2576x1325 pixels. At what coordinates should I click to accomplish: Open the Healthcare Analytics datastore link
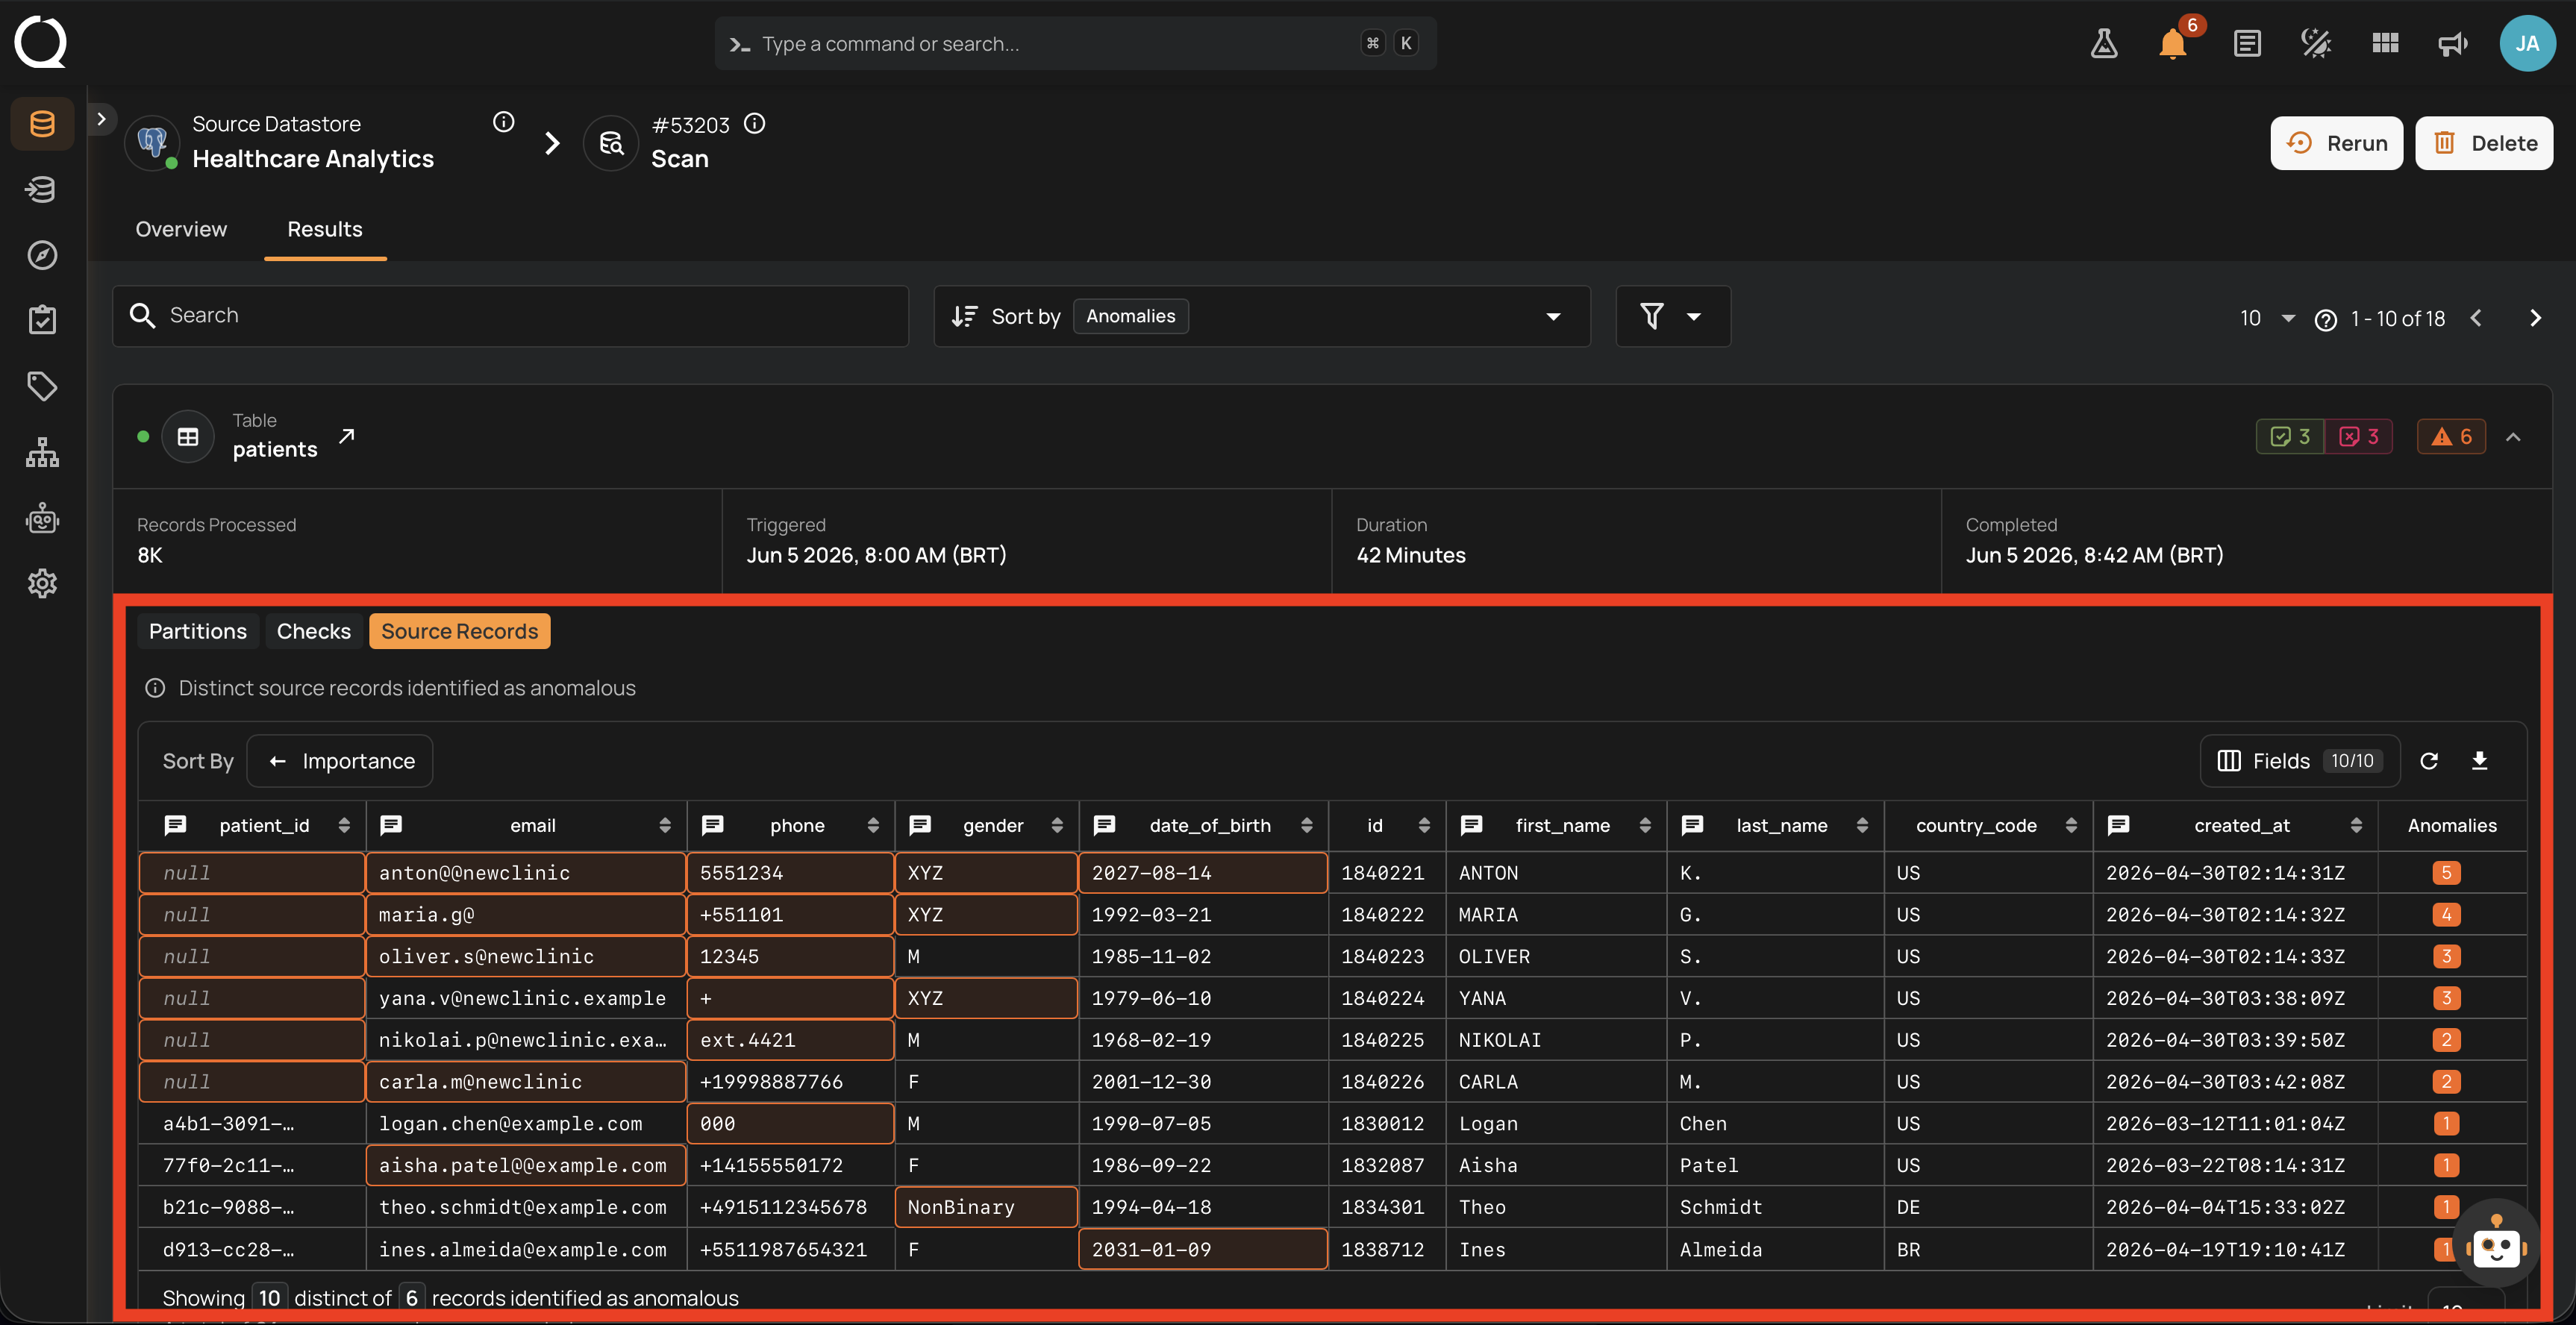313,159
